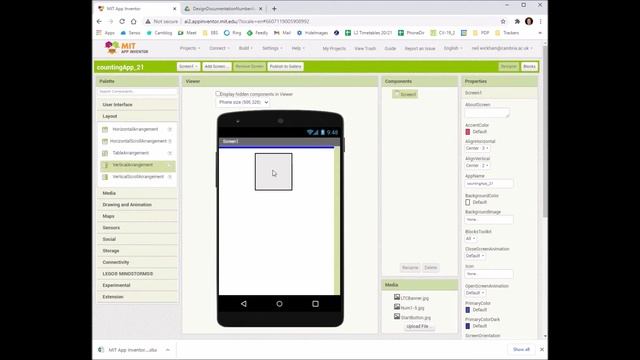Open the Help menu

[298, 48]
